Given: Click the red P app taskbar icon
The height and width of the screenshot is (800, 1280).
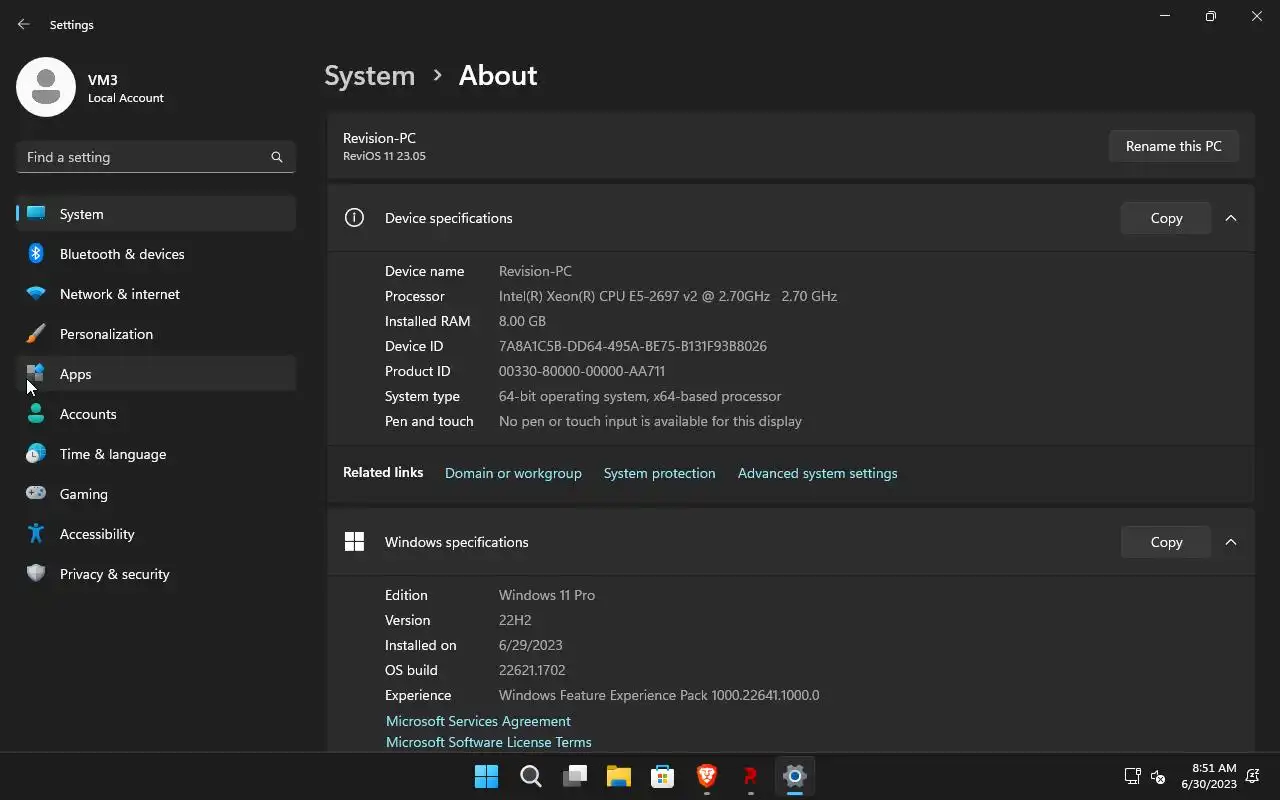Looking at the screenshot, I should [750, 776].
